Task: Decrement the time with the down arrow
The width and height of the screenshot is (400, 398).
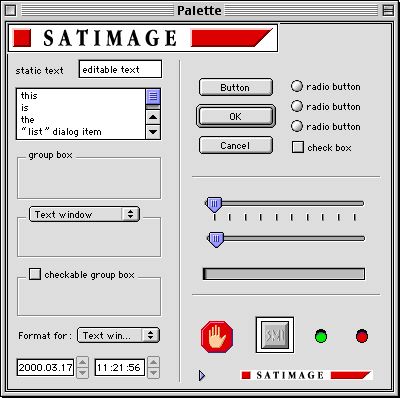Action: point(153,373)
